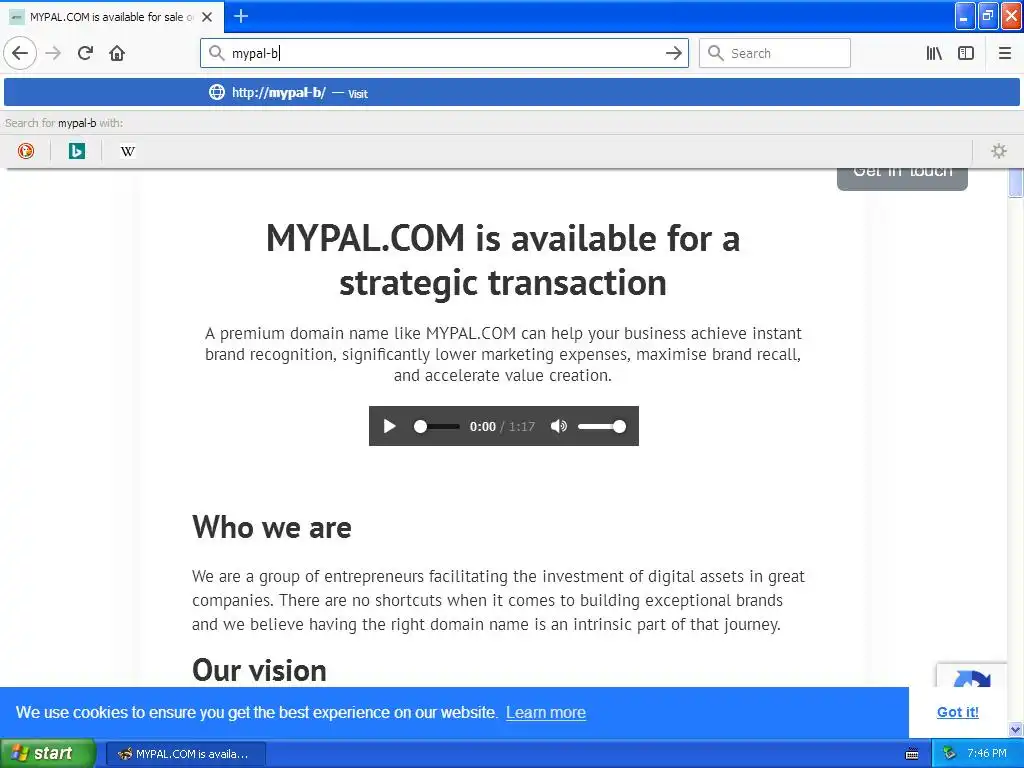Go back to the previous page

[20, 53]
